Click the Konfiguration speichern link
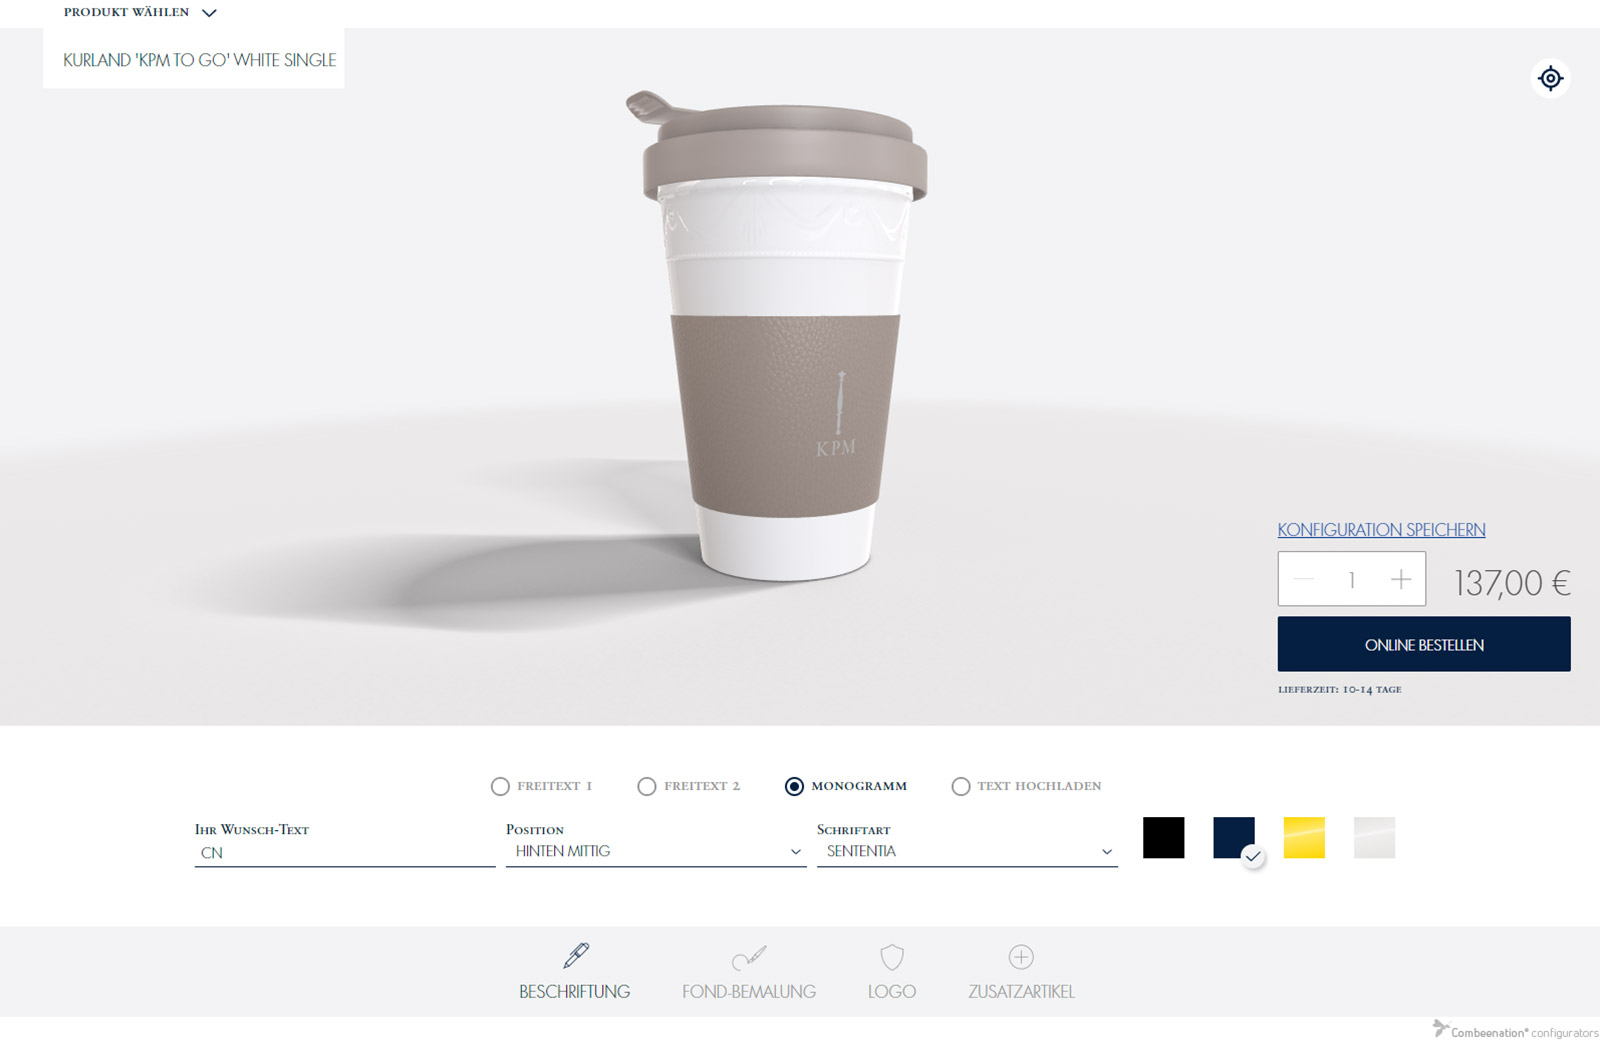Screen dimensions: 1600x1040 pos(1381,530)
